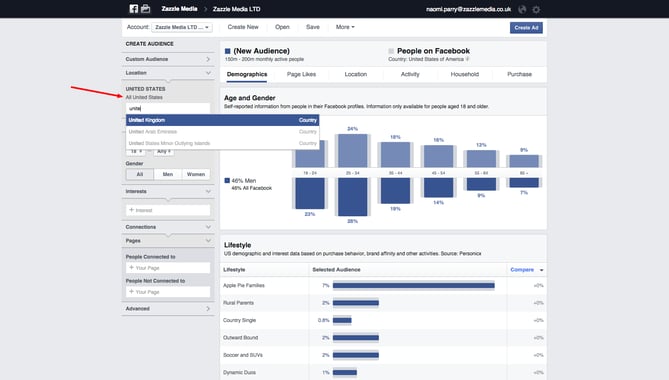Select United Arab Emirates suggestion
This screenshot has width=669, height=380.
pos(222,132)
